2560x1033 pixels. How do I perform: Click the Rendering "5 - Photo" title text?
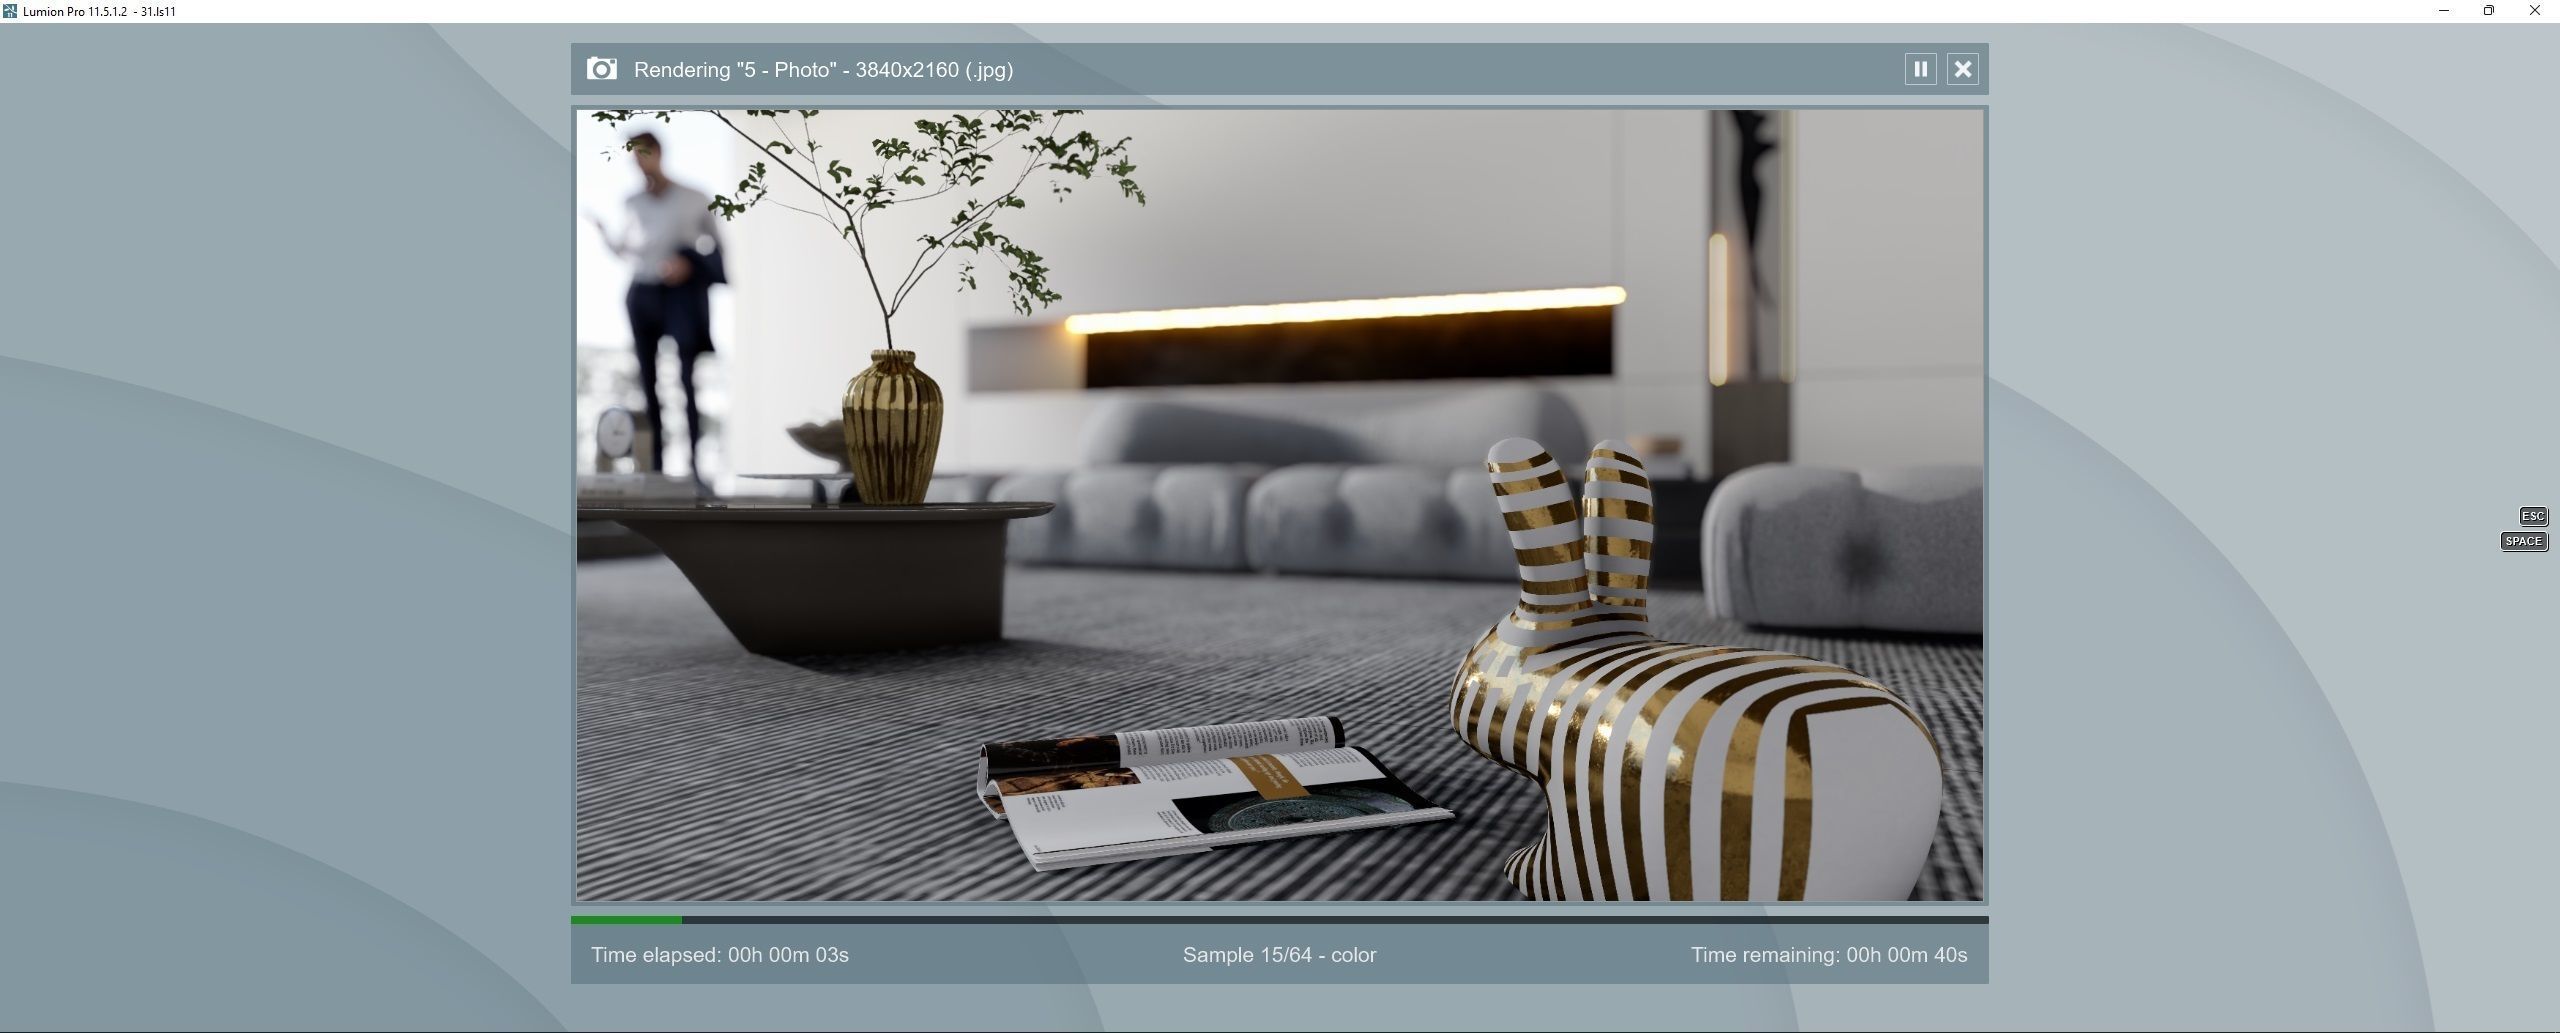click(823, 70)
